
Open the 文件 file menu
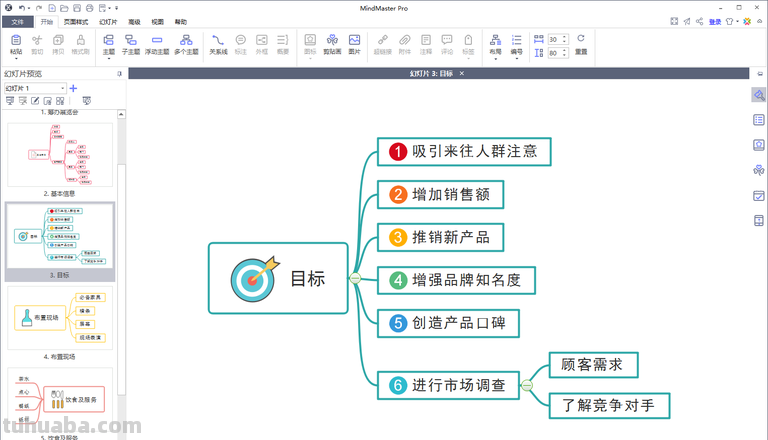coord(18,22)
